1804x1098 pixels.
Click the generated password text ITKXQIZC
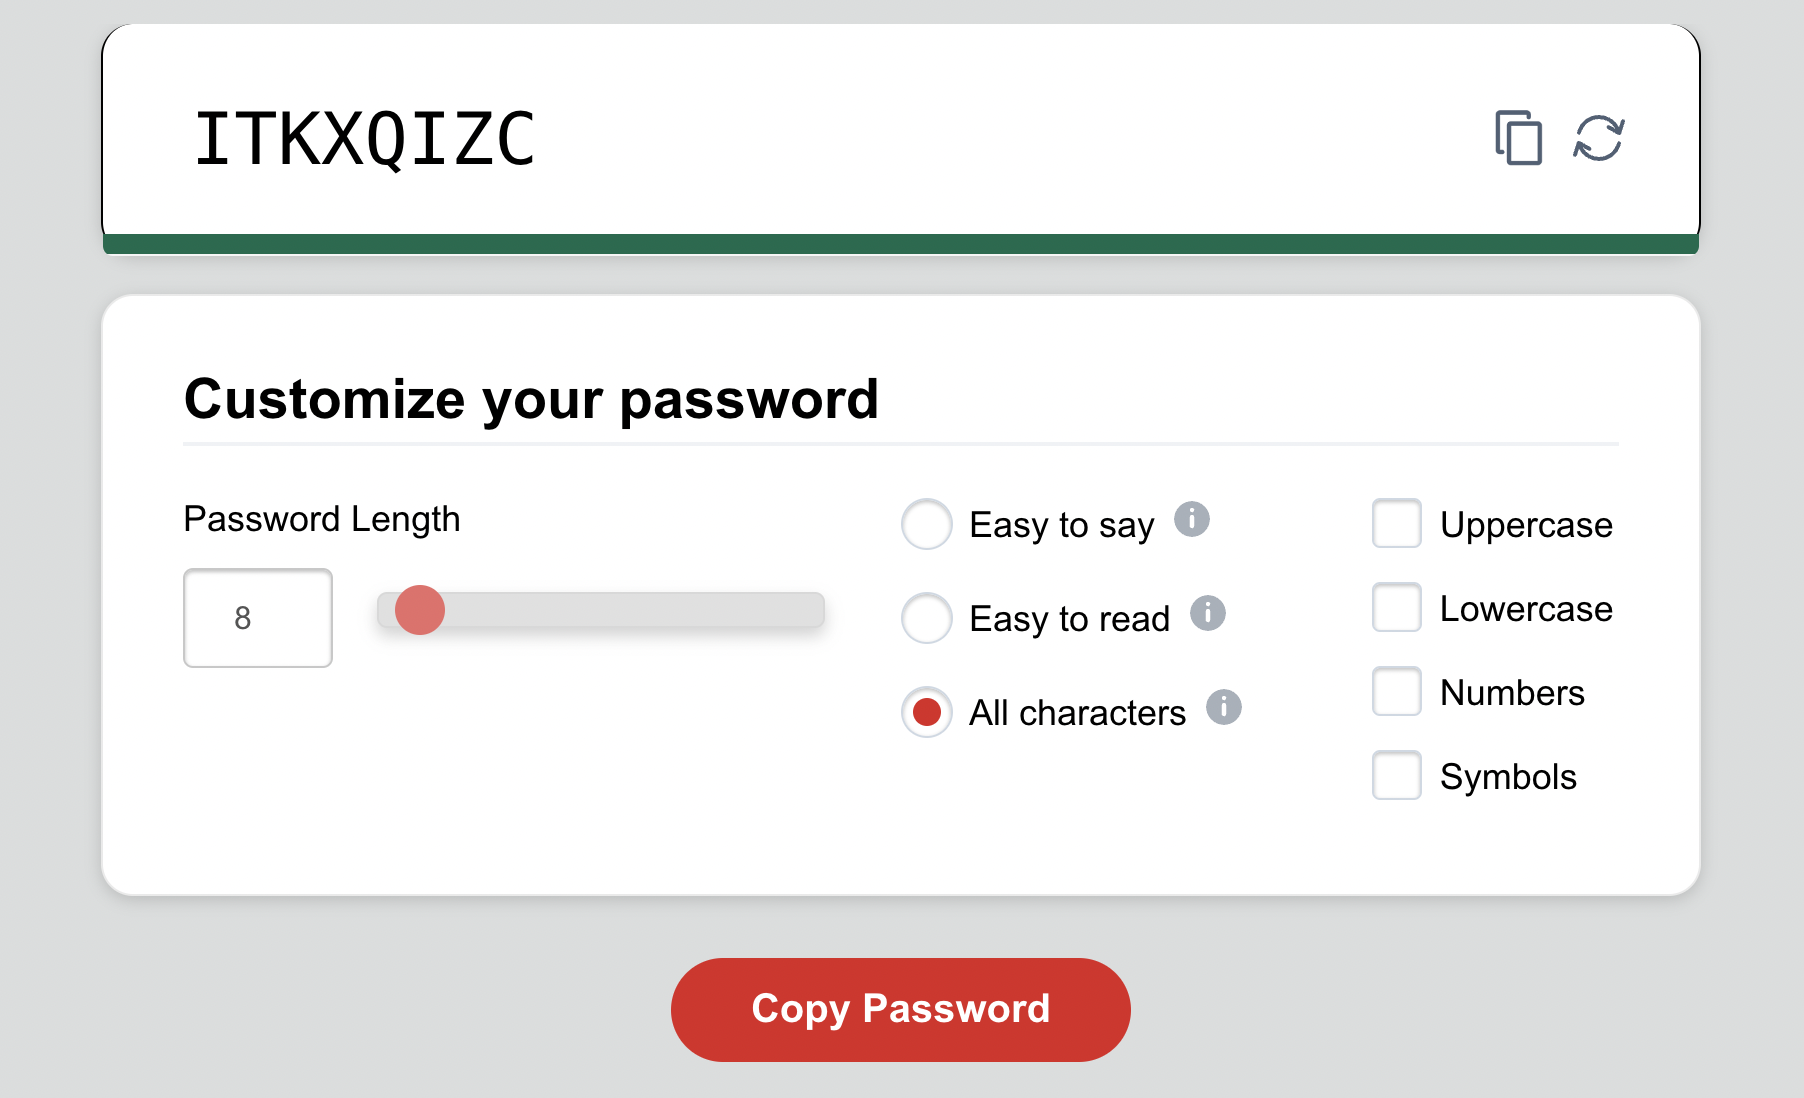pos(365,139)
